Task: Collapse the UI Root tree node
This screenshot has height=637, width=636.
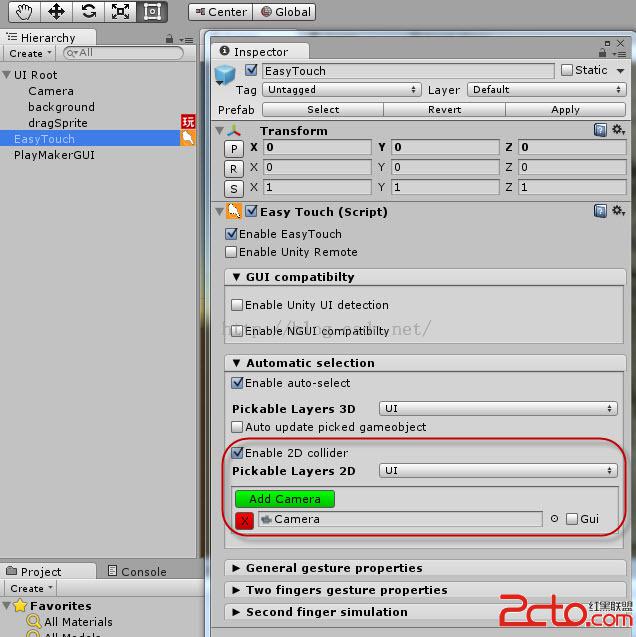Action: coord(6,75)
